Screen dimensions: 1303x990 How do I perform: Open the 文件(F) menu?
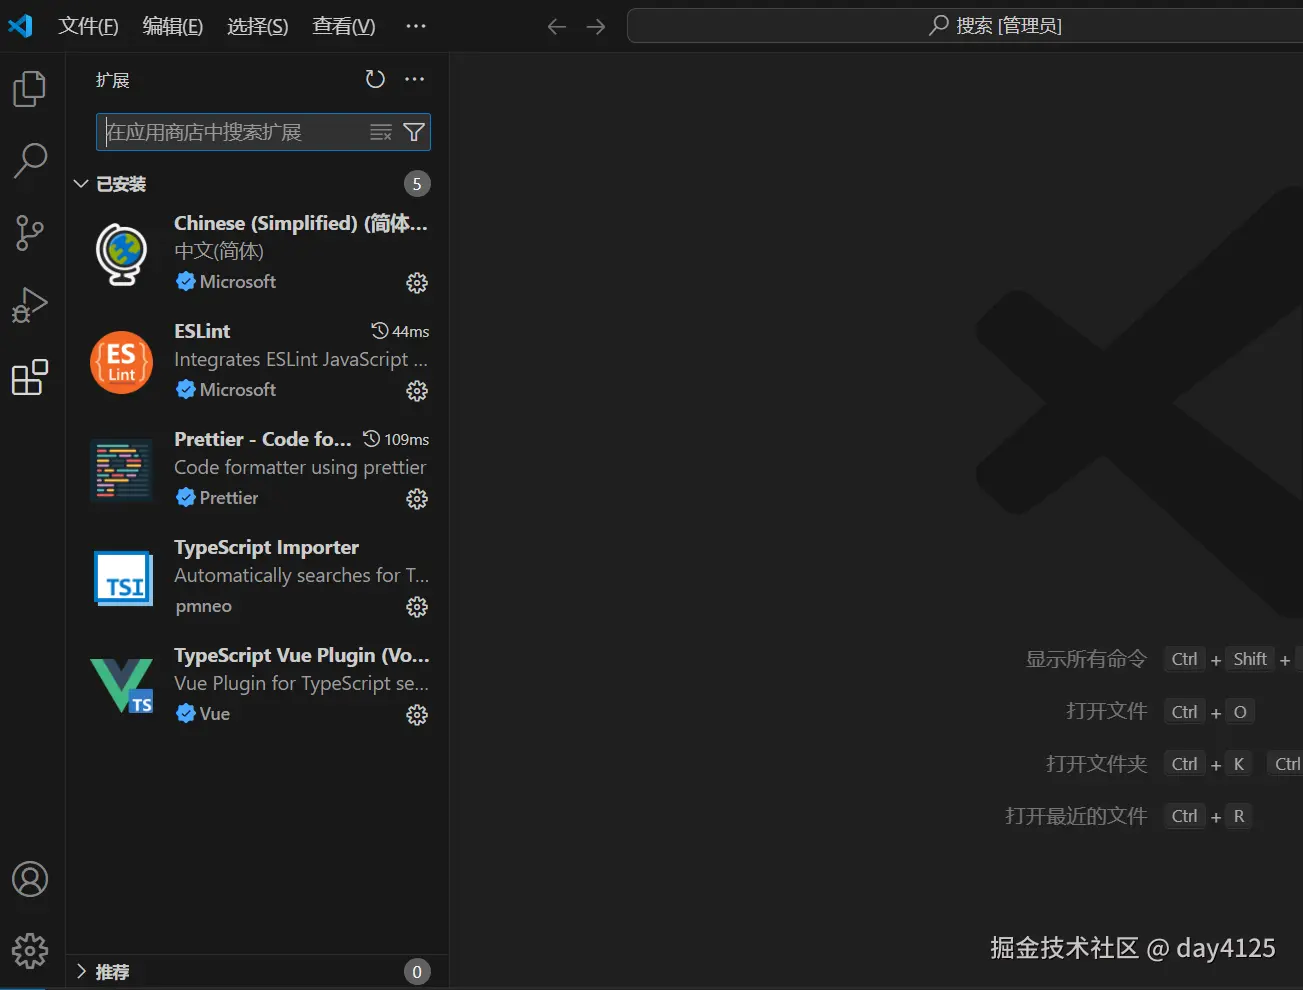coord(88,26)
